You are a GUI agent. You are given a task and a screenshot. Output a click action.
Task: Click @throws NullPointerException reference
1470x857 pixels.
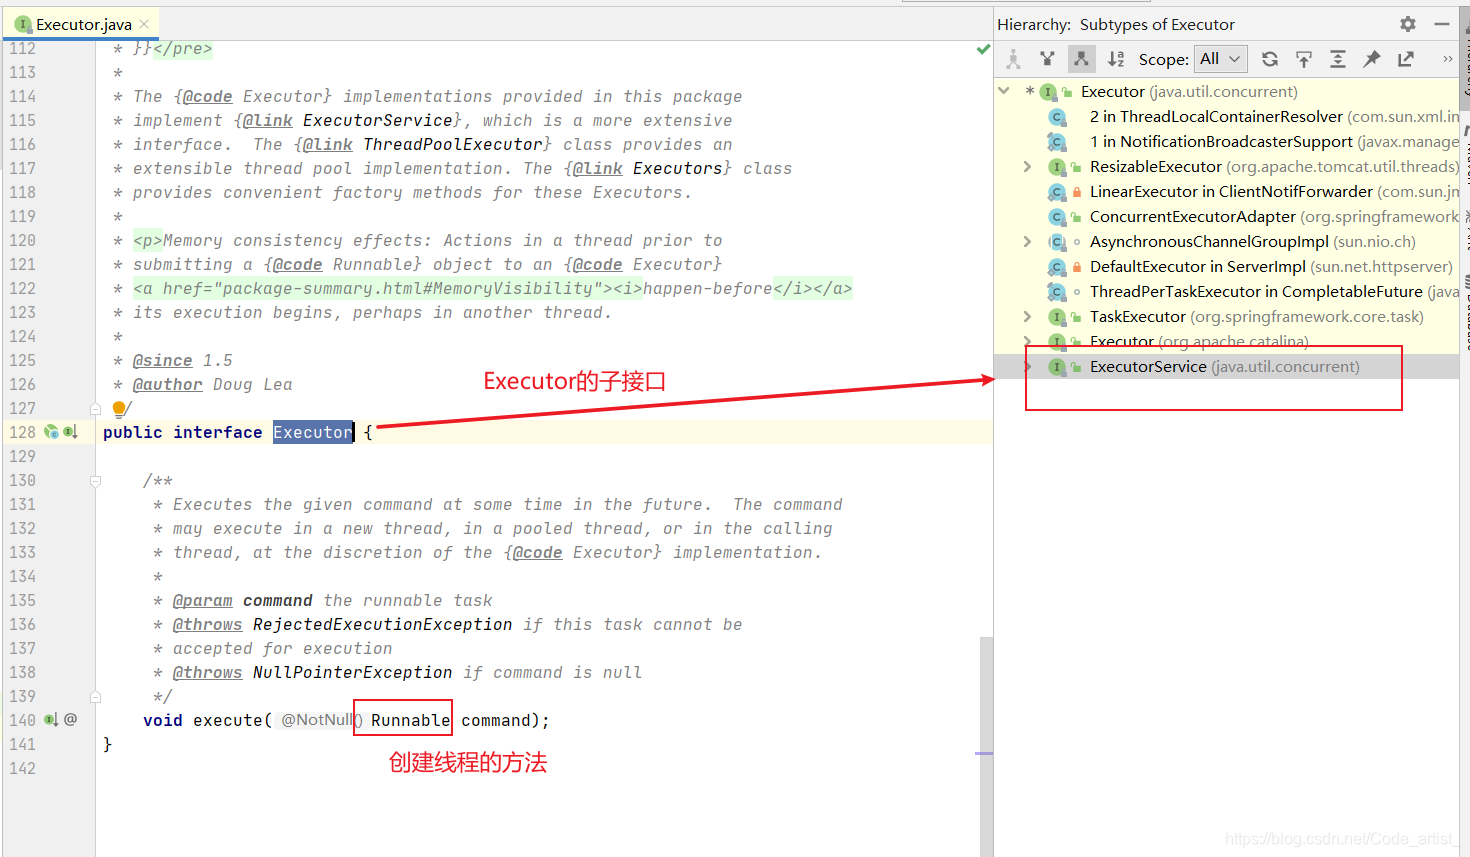pyautogui.click(x=313, y=672)
